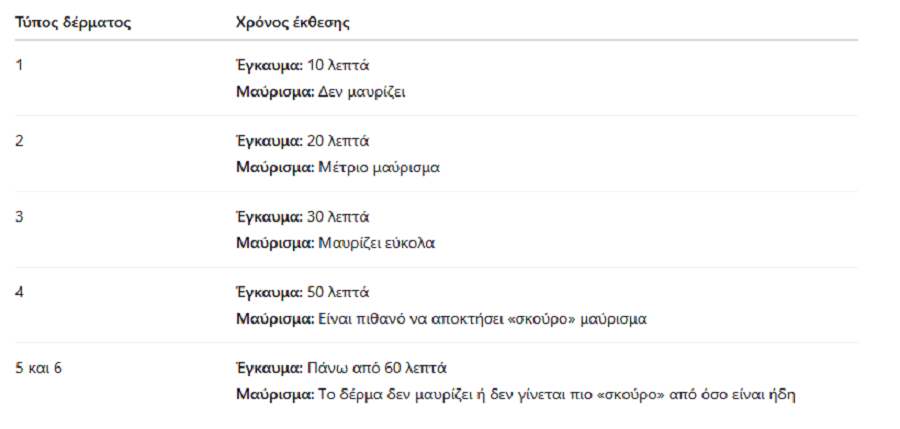Viewport: 900px width, 429px height.
Task: Click the 'Έγκαυμα: 30 λεπτά' text
Action: (x=302, y=217)
